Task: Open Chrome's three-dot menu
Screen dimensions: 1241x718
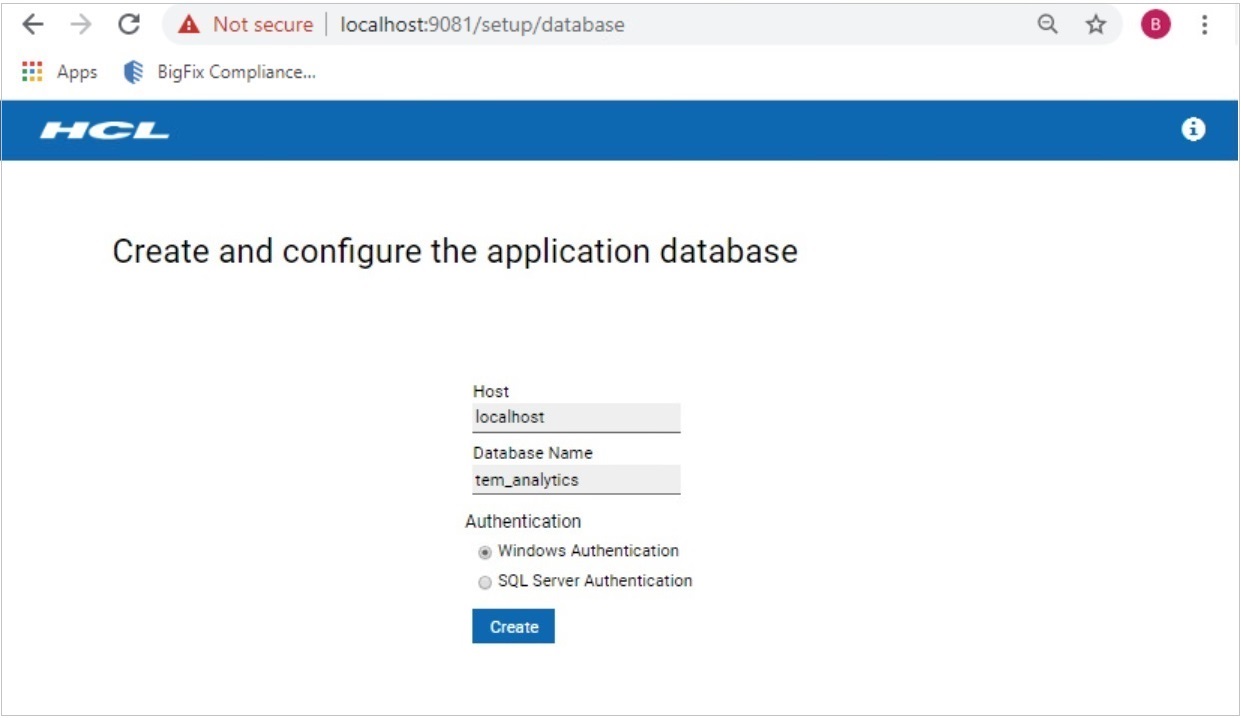Action: tap(1205, 25)
